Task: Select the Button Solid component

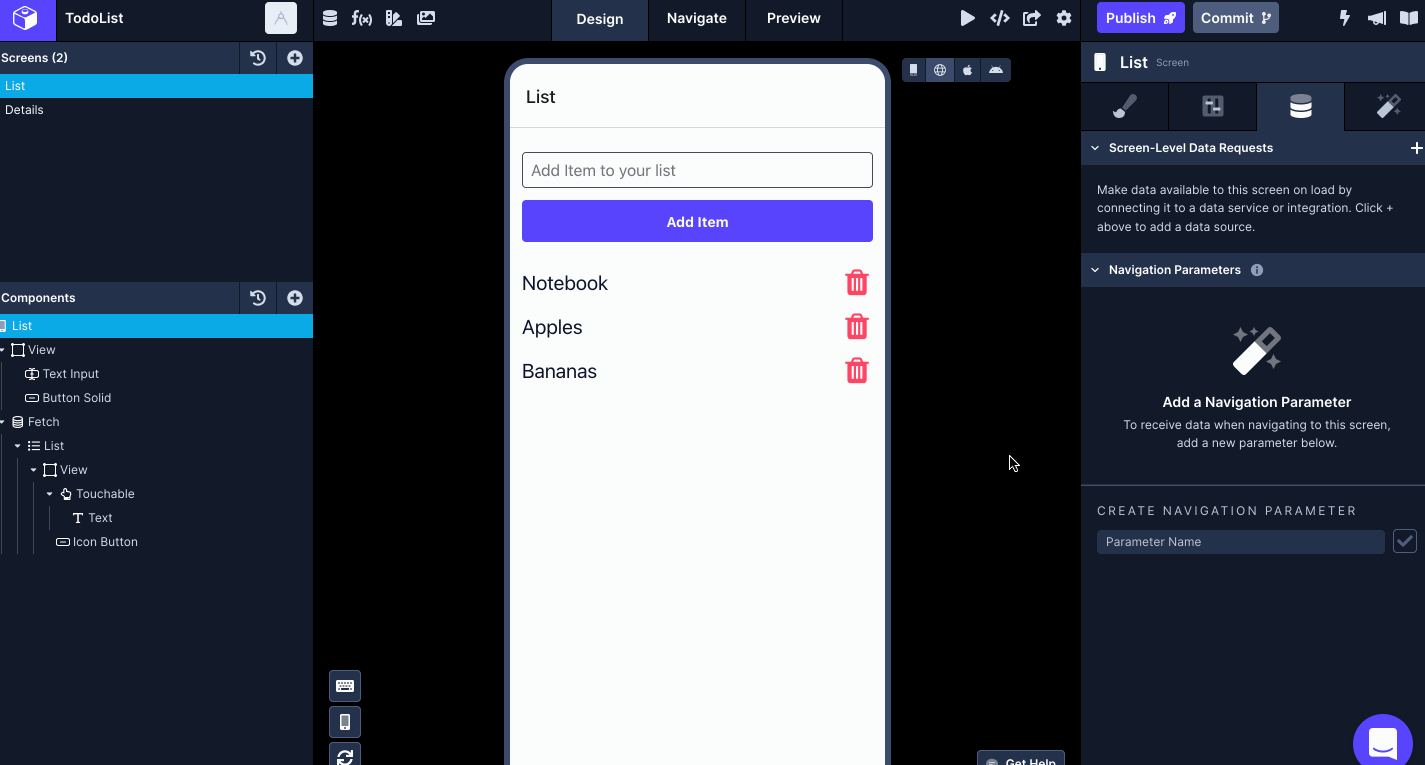Action: 76,398
